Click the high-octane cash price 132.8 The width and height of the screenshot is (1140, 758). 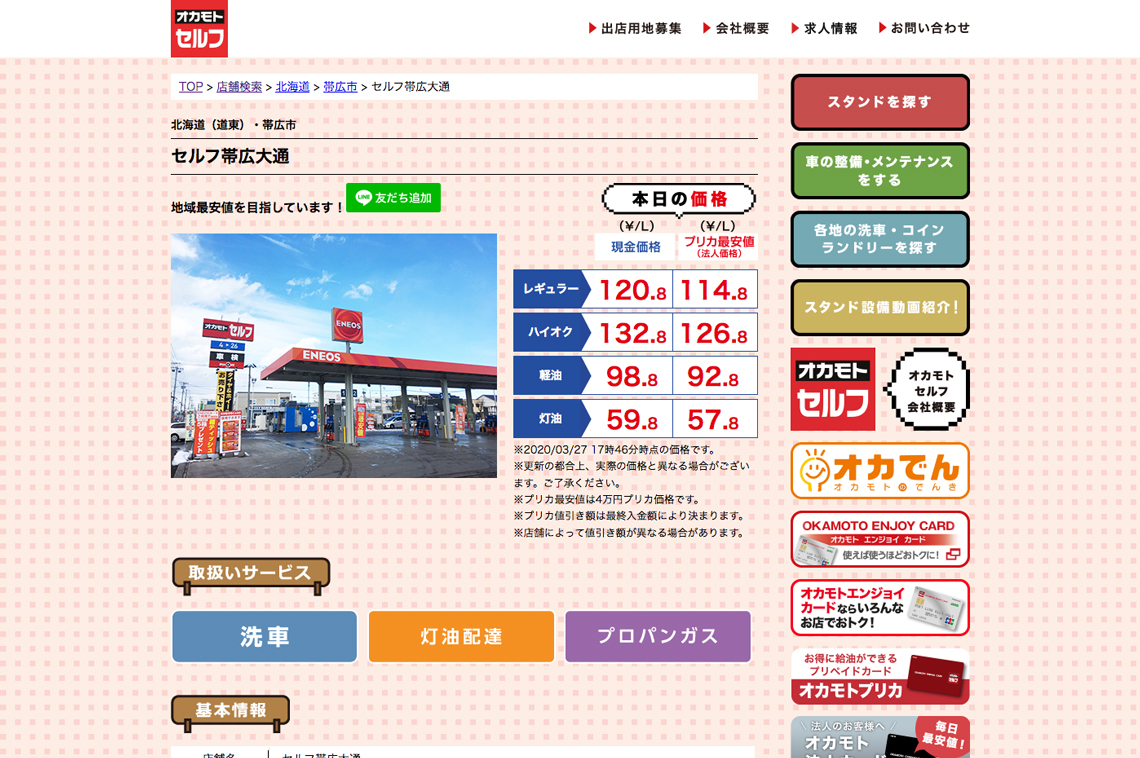632,333
